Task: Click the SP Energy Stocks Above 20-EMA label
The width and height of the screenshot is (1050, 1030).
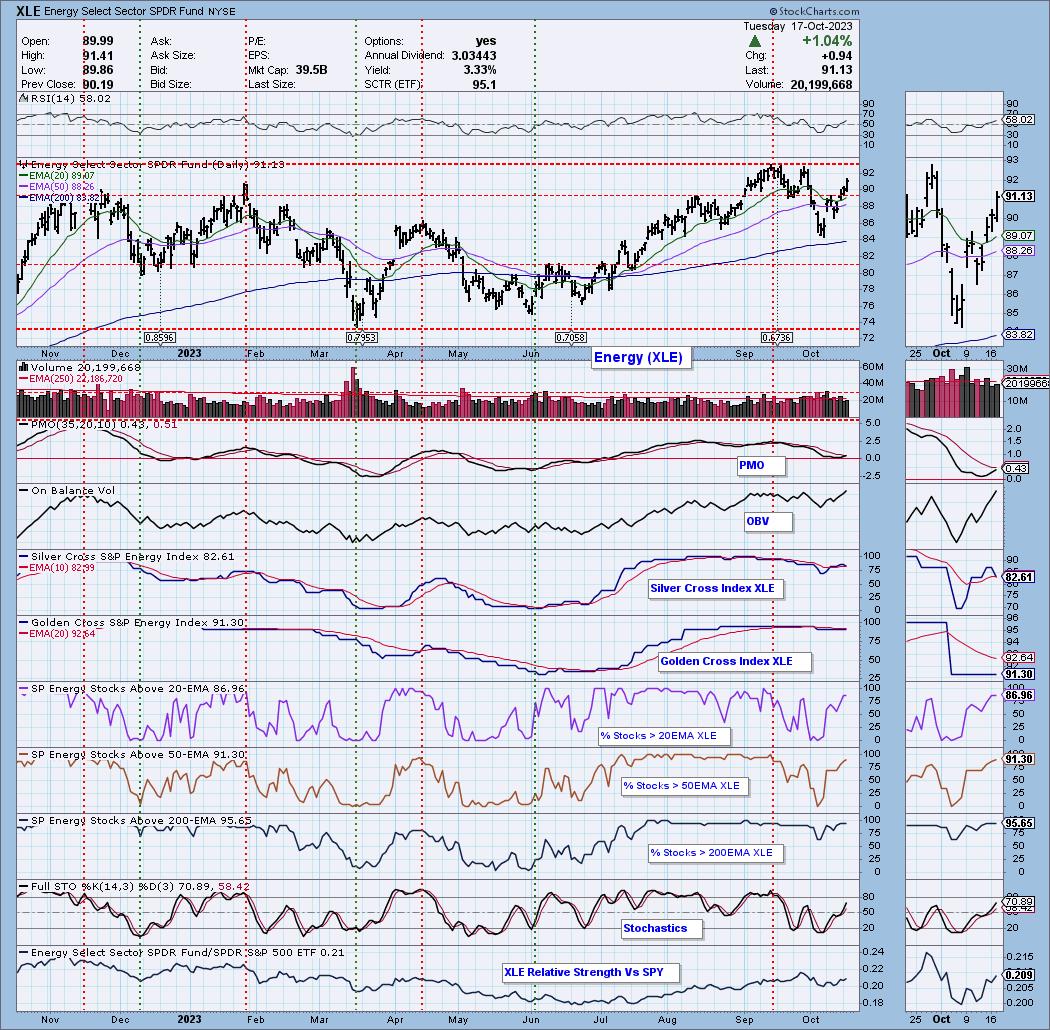Action: [138, 688]
